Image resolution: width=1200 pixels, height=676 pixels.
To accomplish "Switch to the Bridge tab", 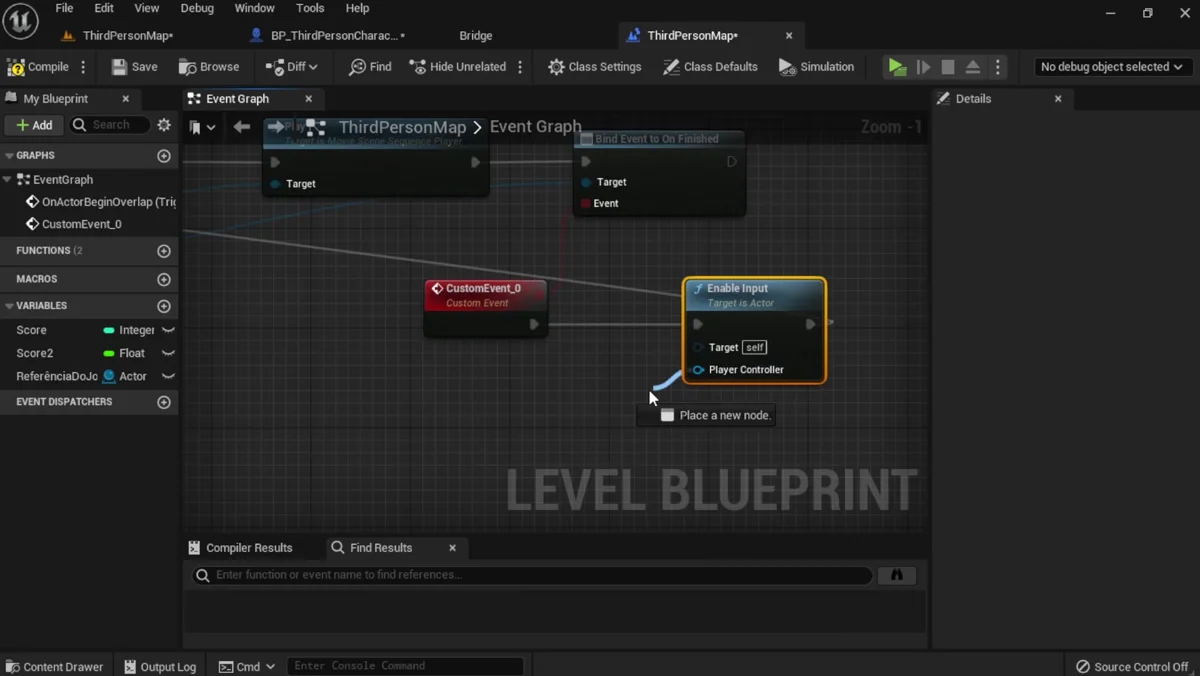I will tap(476, 35).
